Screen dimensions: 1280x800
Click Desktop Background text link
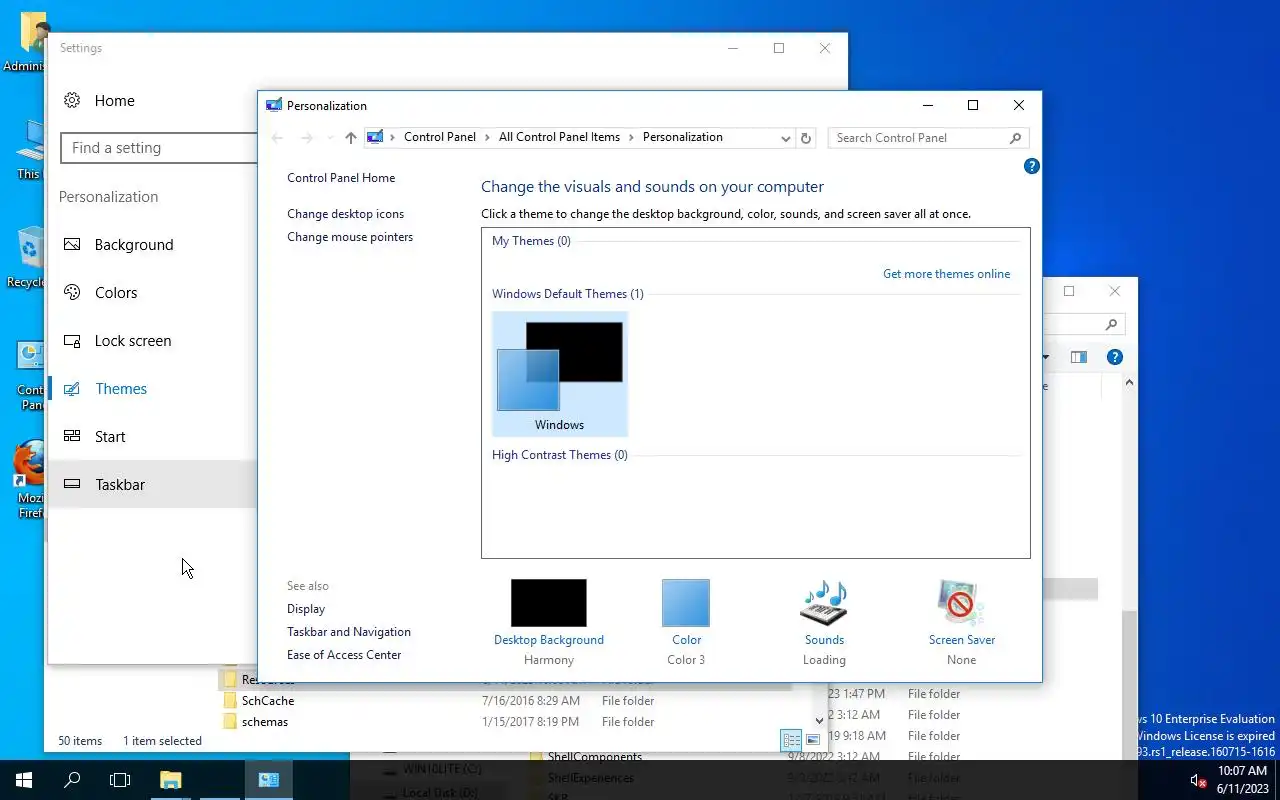pyautogui.click(x=549, y=640)
